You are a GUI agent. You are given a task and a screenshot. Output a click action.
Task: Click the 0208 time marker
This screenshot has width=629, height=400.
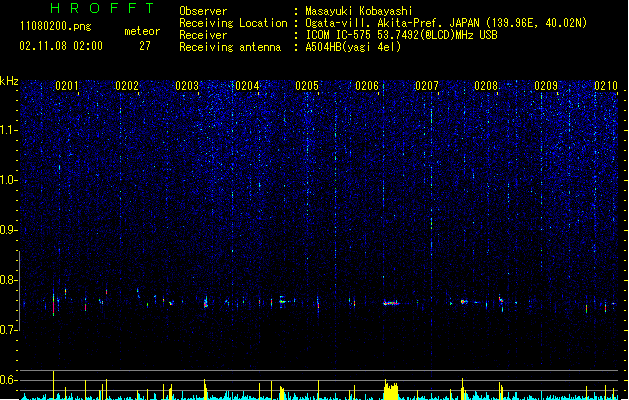(x=486, y=86)
